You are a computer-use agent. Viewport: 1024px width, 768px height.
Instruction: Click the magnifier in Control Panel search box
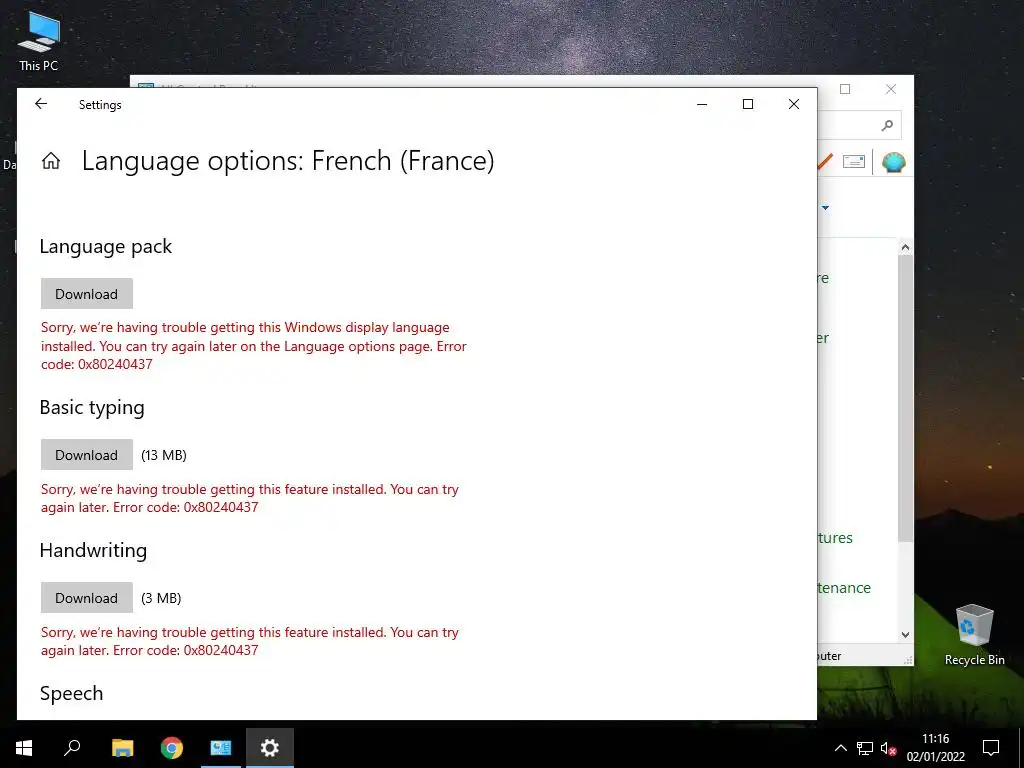(x=887, y=125)
